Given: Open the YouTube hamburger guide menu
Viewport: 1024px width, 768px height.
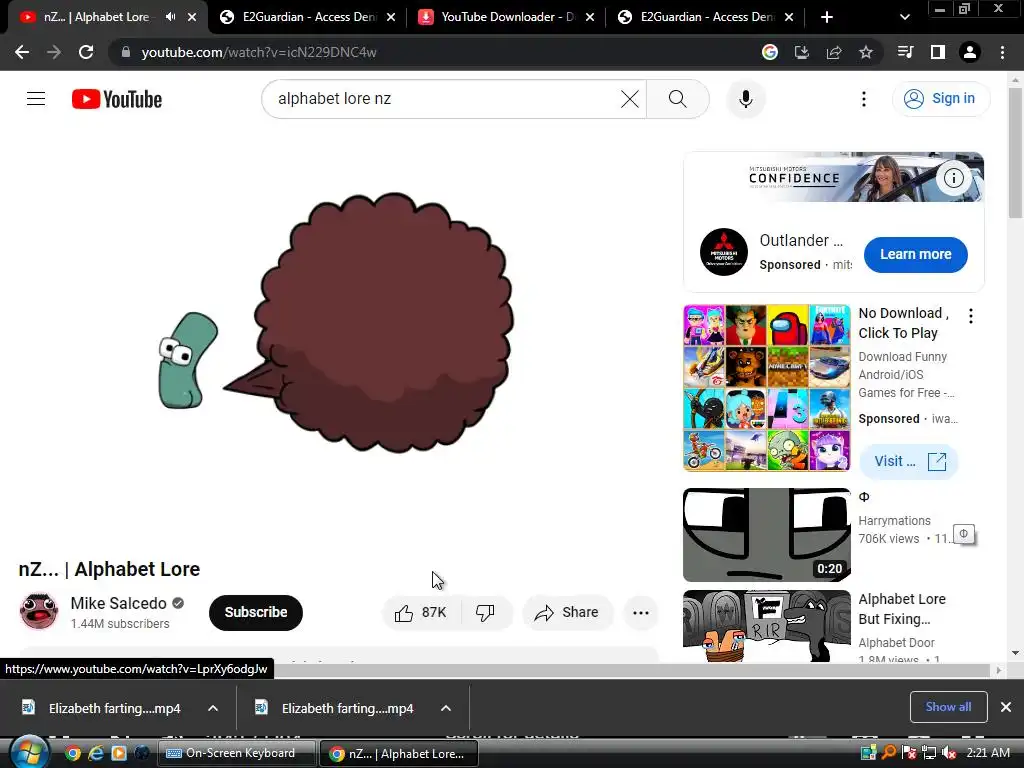Looking at the screenshot, I should pyautogui.click(x=36, y=99).
